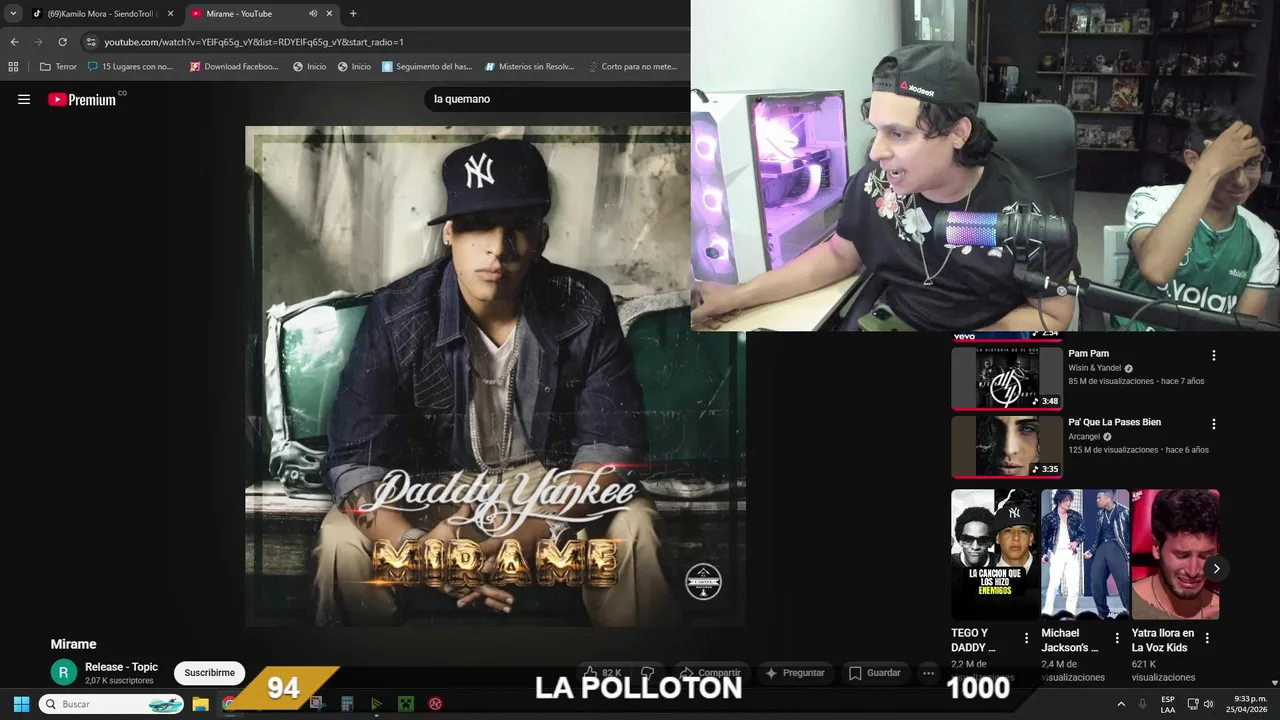Open 'Pa' Que La Pases Bien' title
This screenshot has width=1280, height=720.
(1114, 422)
